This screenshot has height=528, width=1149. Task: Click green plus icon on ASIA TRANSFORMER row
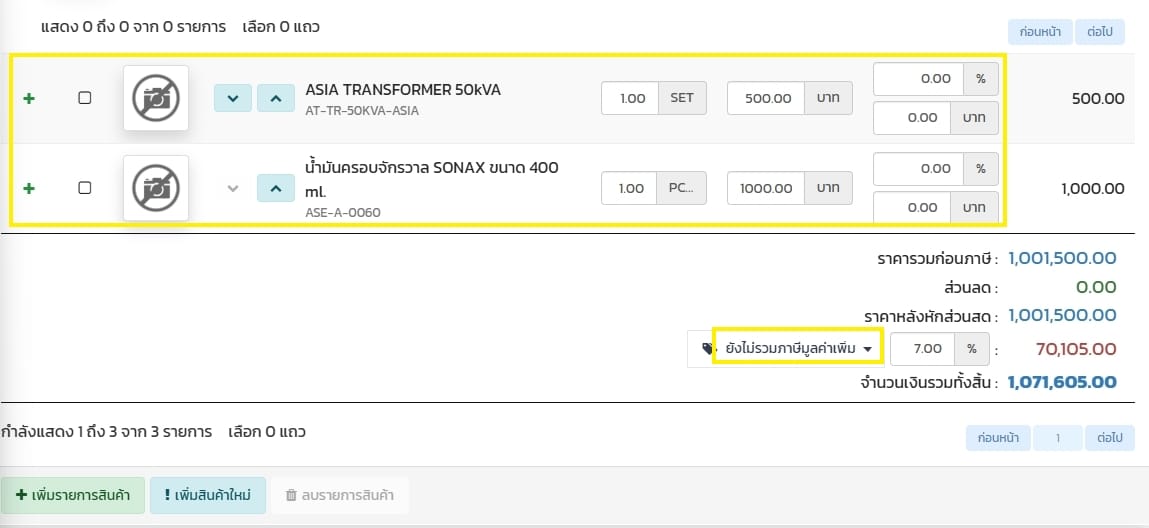[28, 98]
